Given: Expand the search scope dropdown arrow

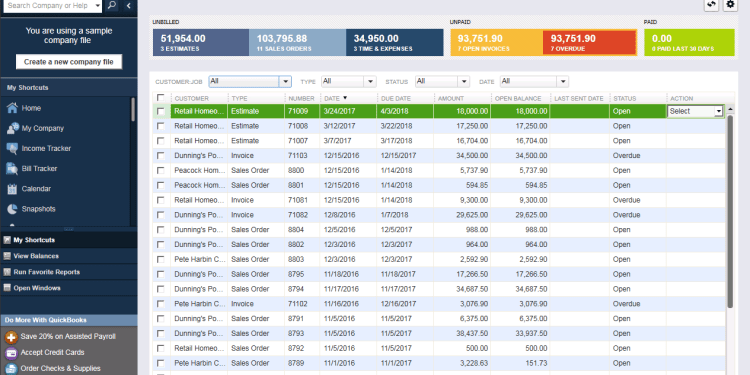Looking at the screenshot, I should (98, 6).
